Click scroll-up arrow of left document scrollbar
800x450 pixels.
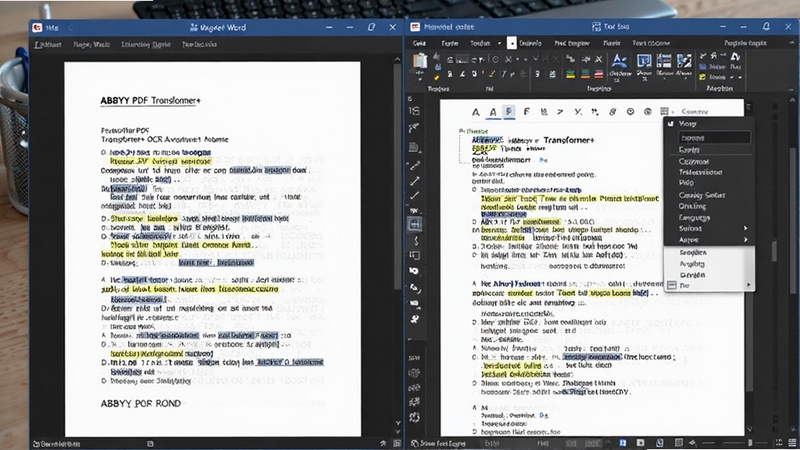(x=397, y=59)
